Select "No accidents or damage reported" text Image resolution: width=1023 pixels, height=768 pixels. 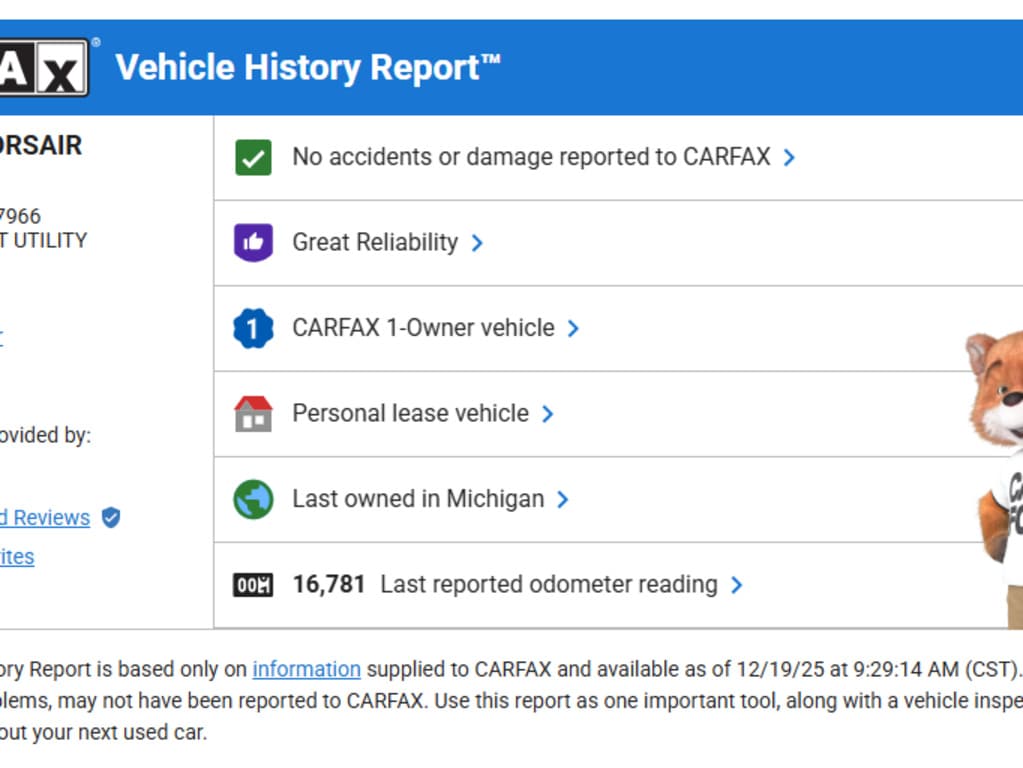(x=531, y=157)
